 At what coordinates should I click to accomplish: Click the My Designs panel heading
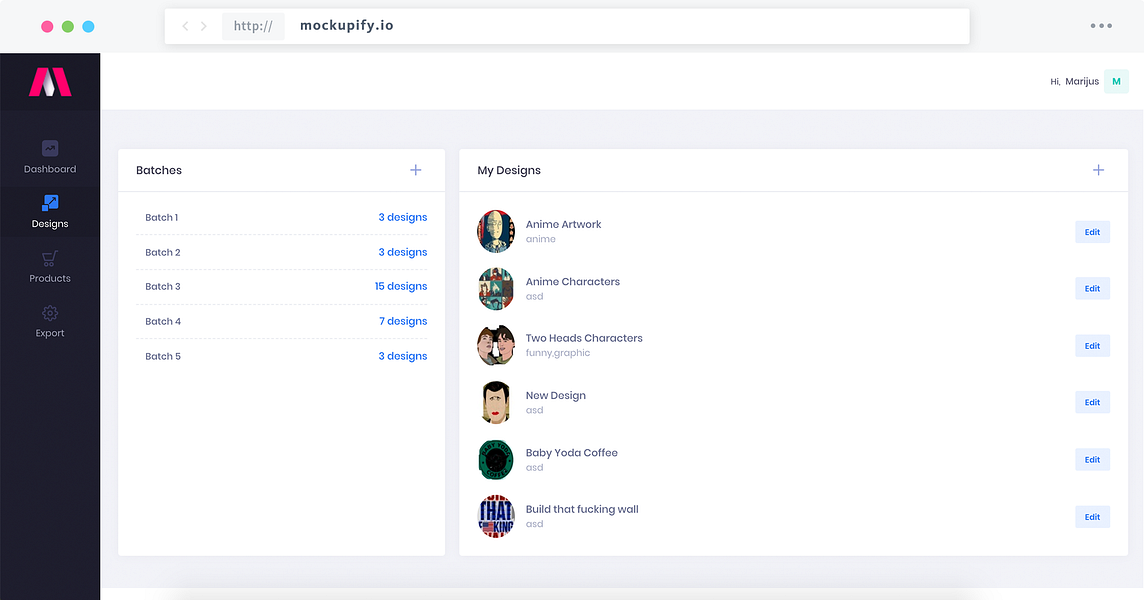coord(509,171)
